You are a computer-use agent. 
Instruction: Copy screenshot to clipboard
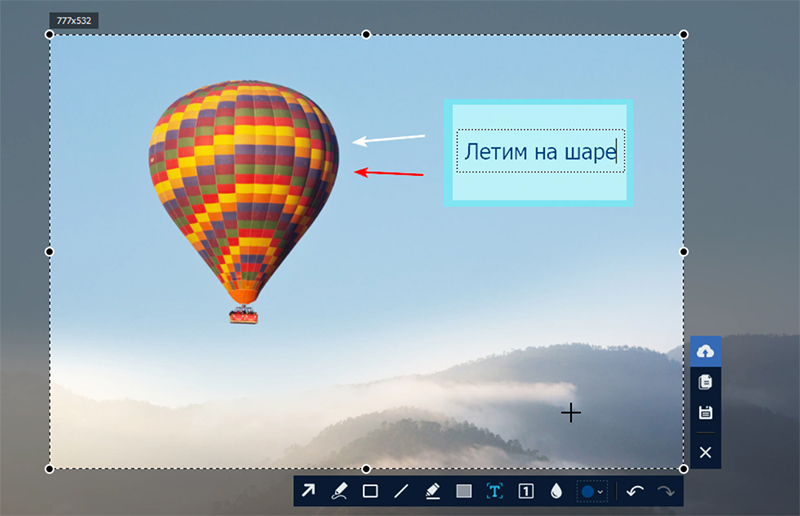pyautogui.click(x=705, y=382)
